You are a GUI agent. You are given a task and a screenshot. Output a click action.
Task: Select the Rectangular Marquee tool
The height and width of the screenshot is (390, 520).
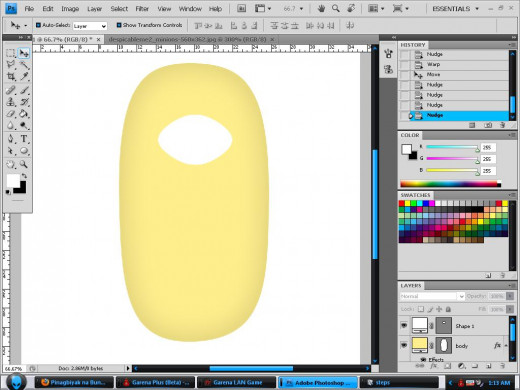pyautogui.click(x=11, y=53)
